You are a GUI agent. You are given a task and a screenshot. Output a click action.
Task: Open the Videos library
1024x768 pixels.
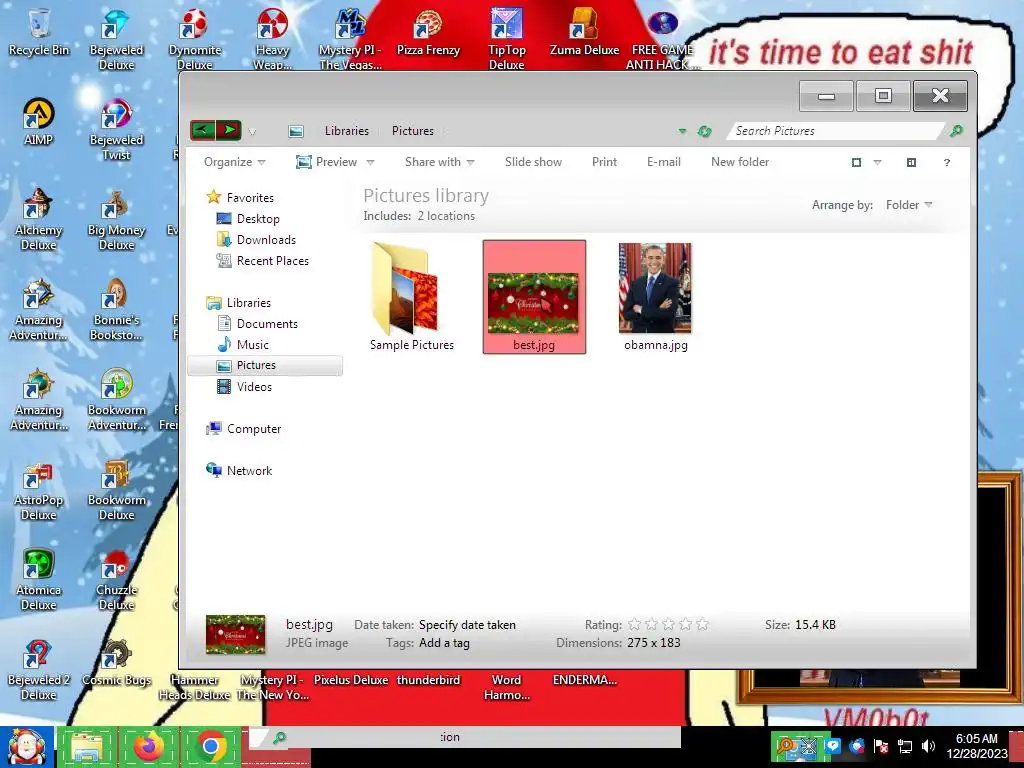tap(244, 387)
